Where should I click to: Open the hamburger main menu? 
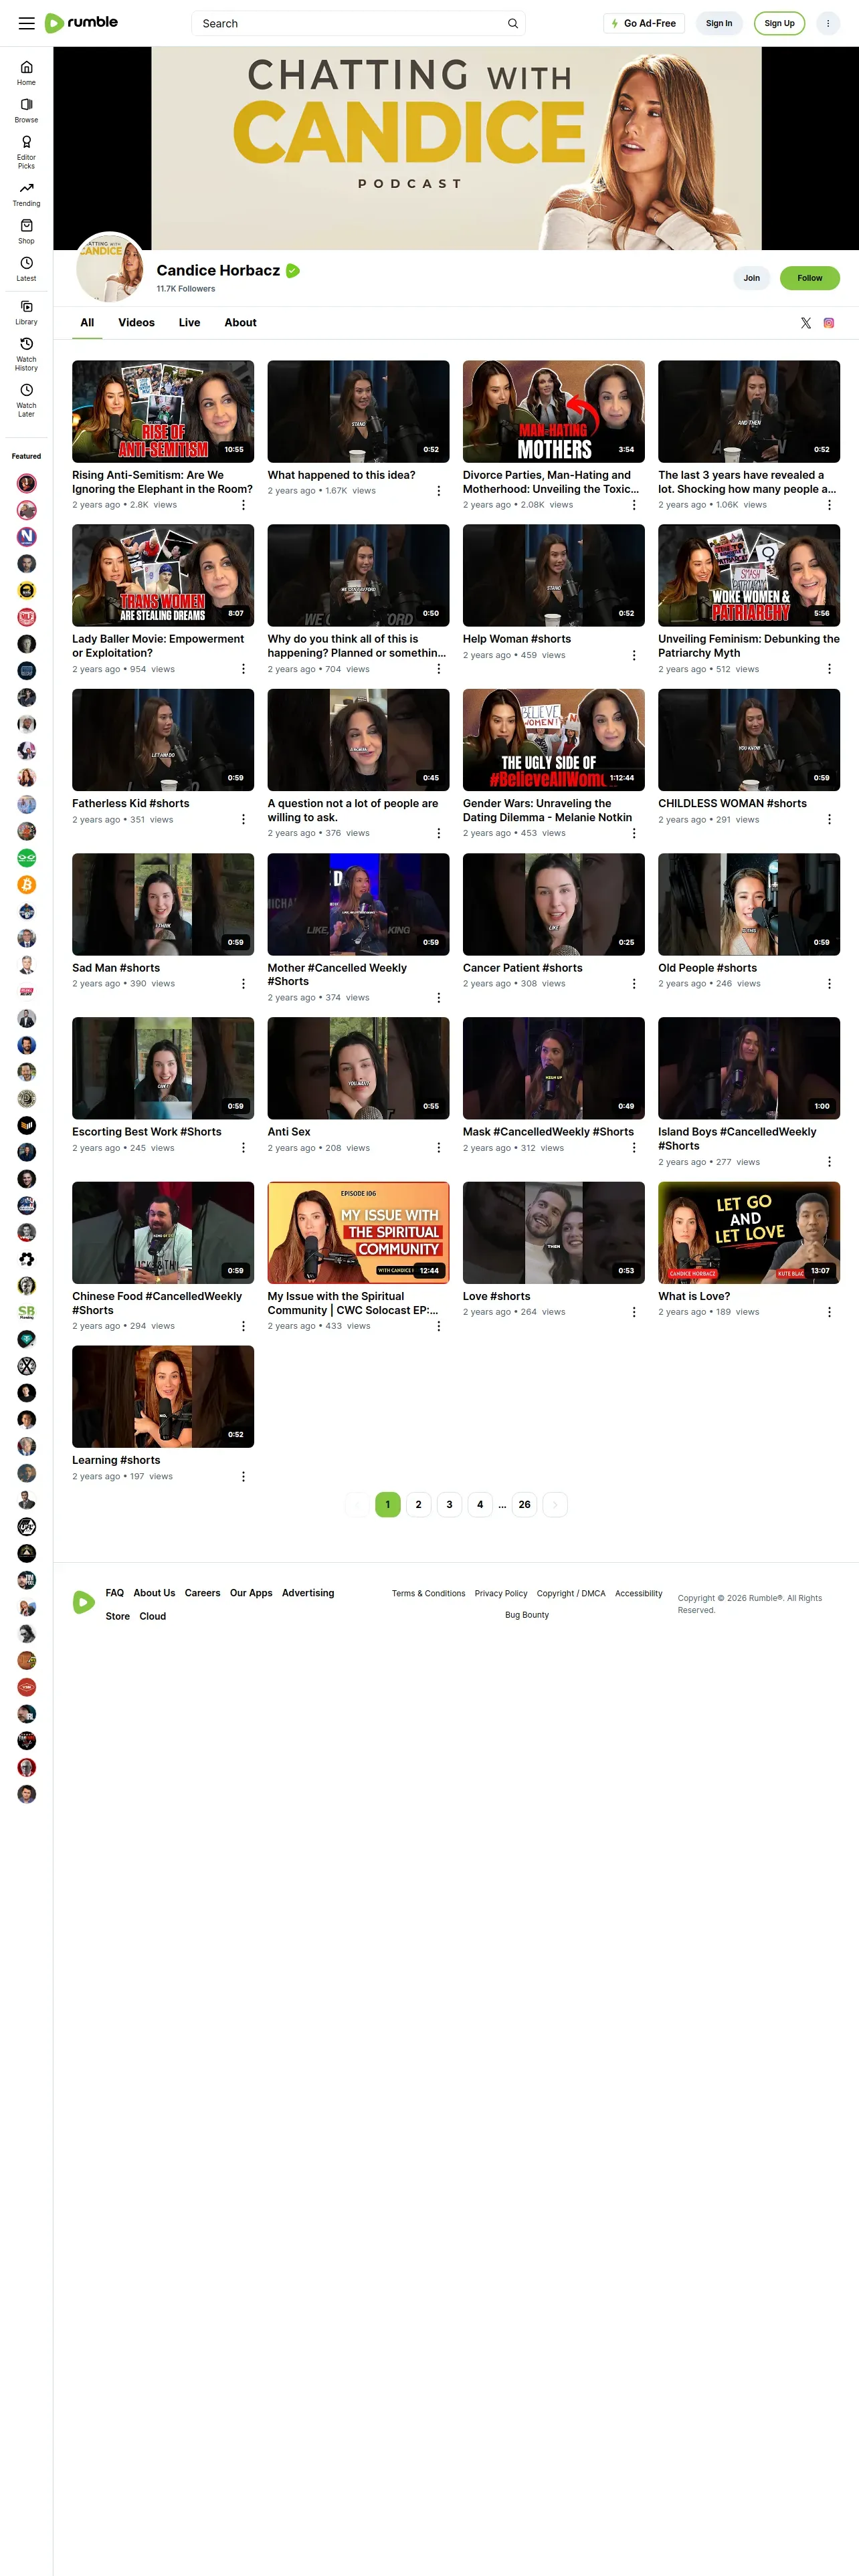coord(27,23)
